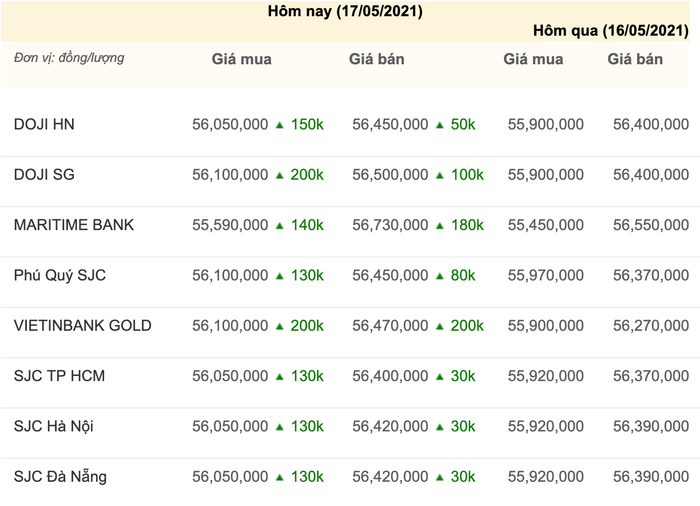This screenshot has width=700, height=506.
Task: Click Phú Quý SJC buy change 130k
Action: click(307, 275)
